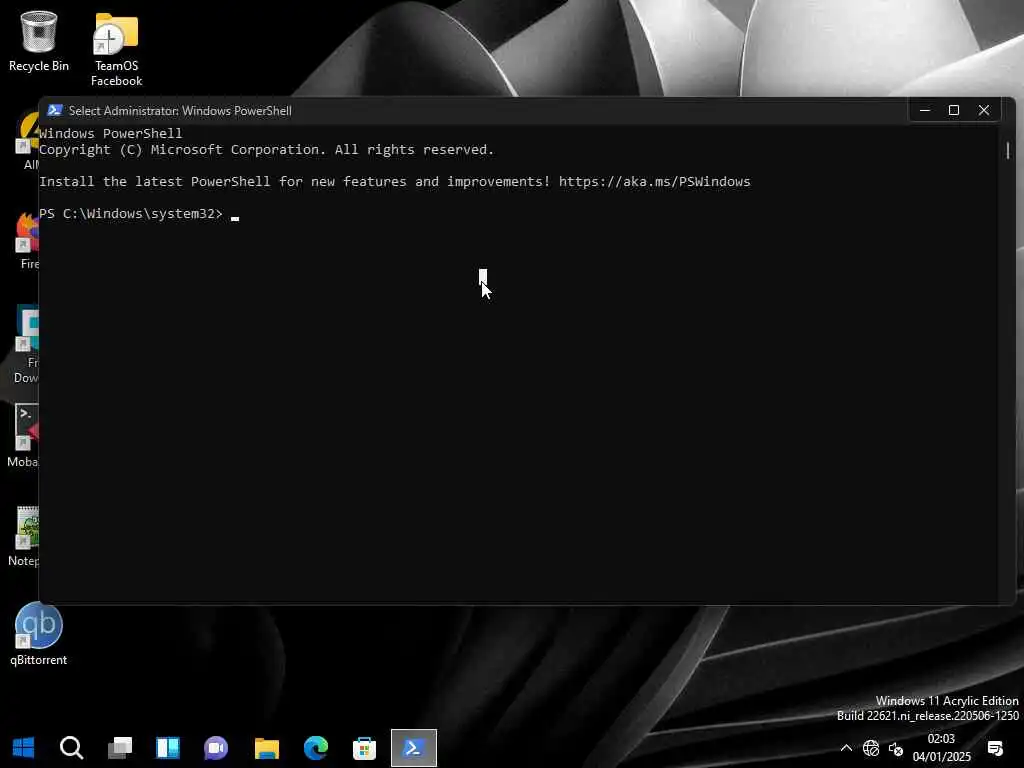Open the notification center icon

995,748
